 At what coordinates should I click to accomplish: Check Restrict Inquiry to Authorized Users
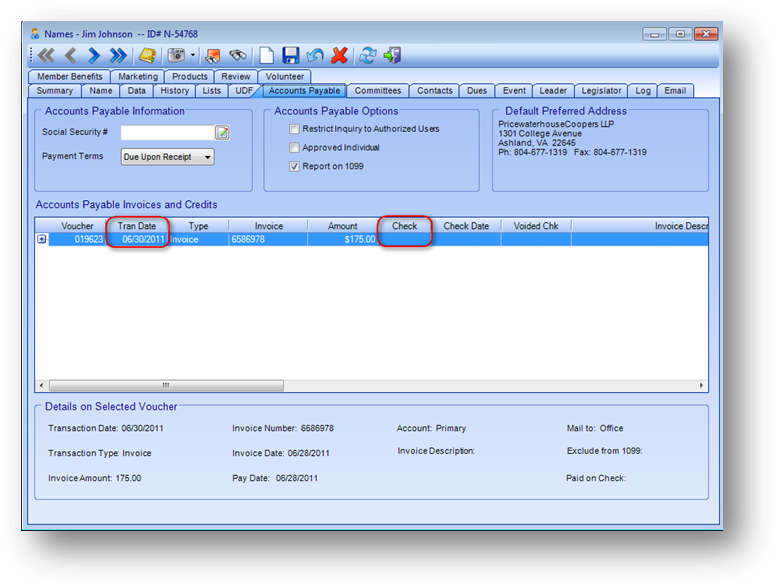point(294,129)
